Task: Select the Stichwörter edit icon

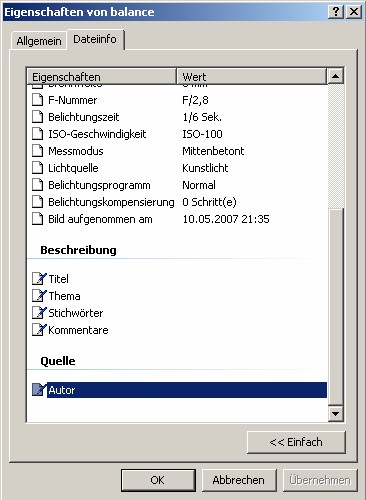Action: click(x=39, y=313)
